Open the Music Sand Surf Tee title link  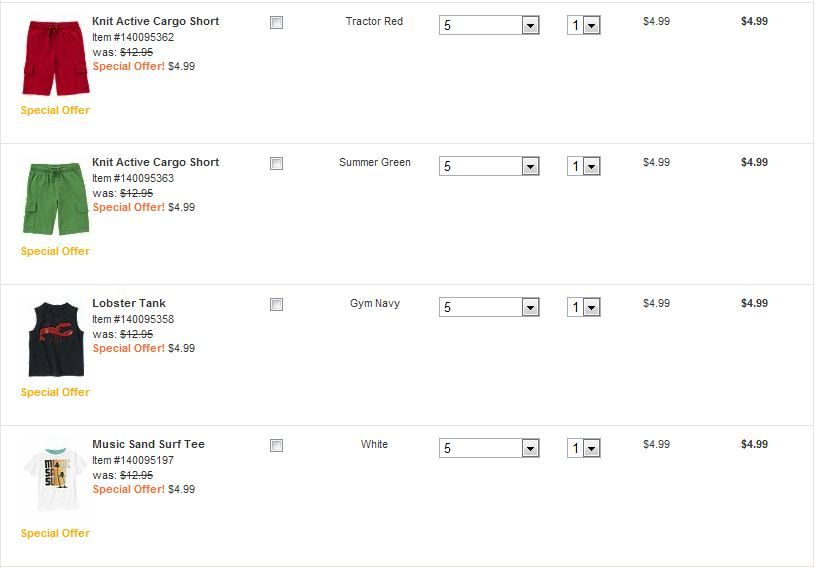[148, 444]
